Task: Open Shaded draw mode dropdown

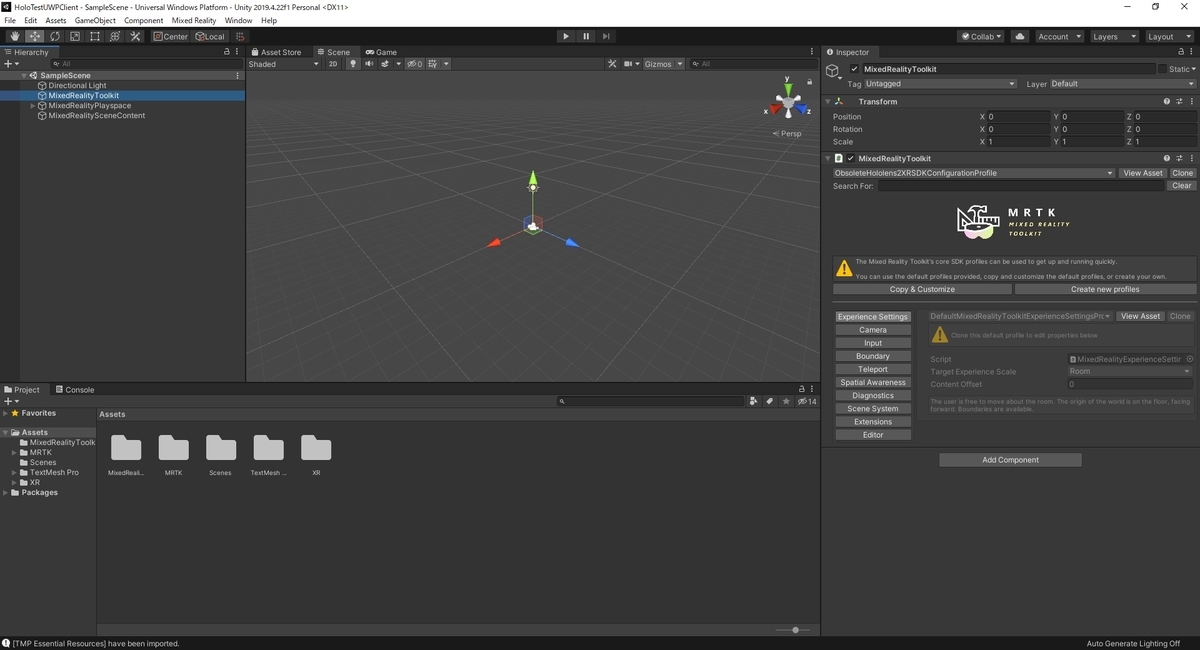Action: tap(284, 64)
